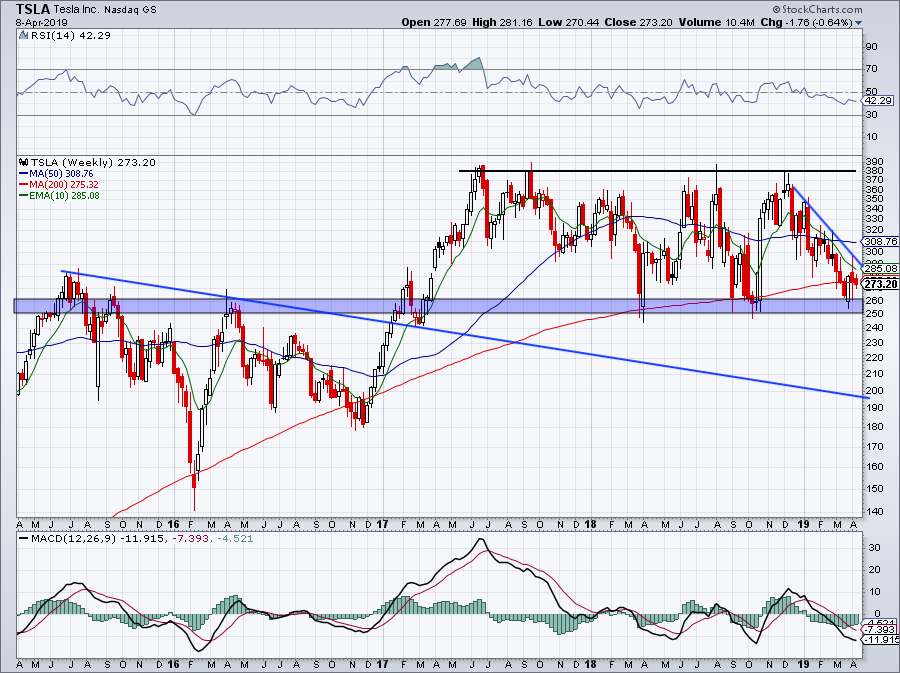Screen dimensions: 900x673
Task: Click the 140 label on the price axis
Action: [x=875, y=511]
